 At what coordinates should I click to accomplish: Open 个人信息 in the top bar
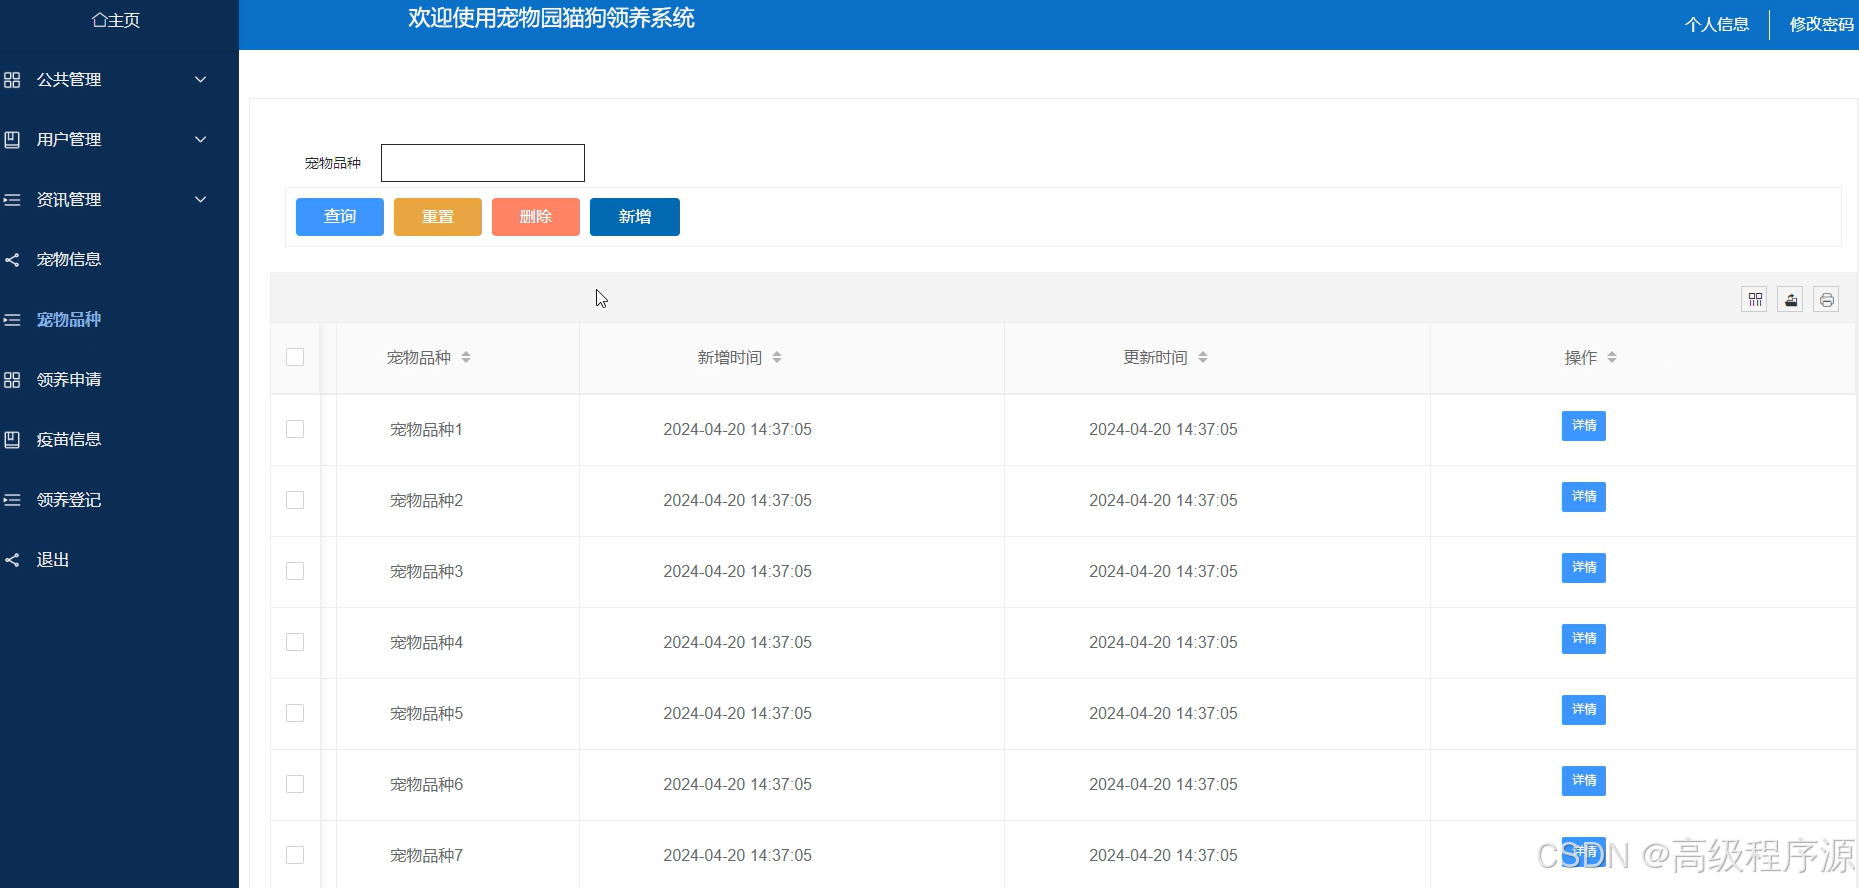point(1717,25)
